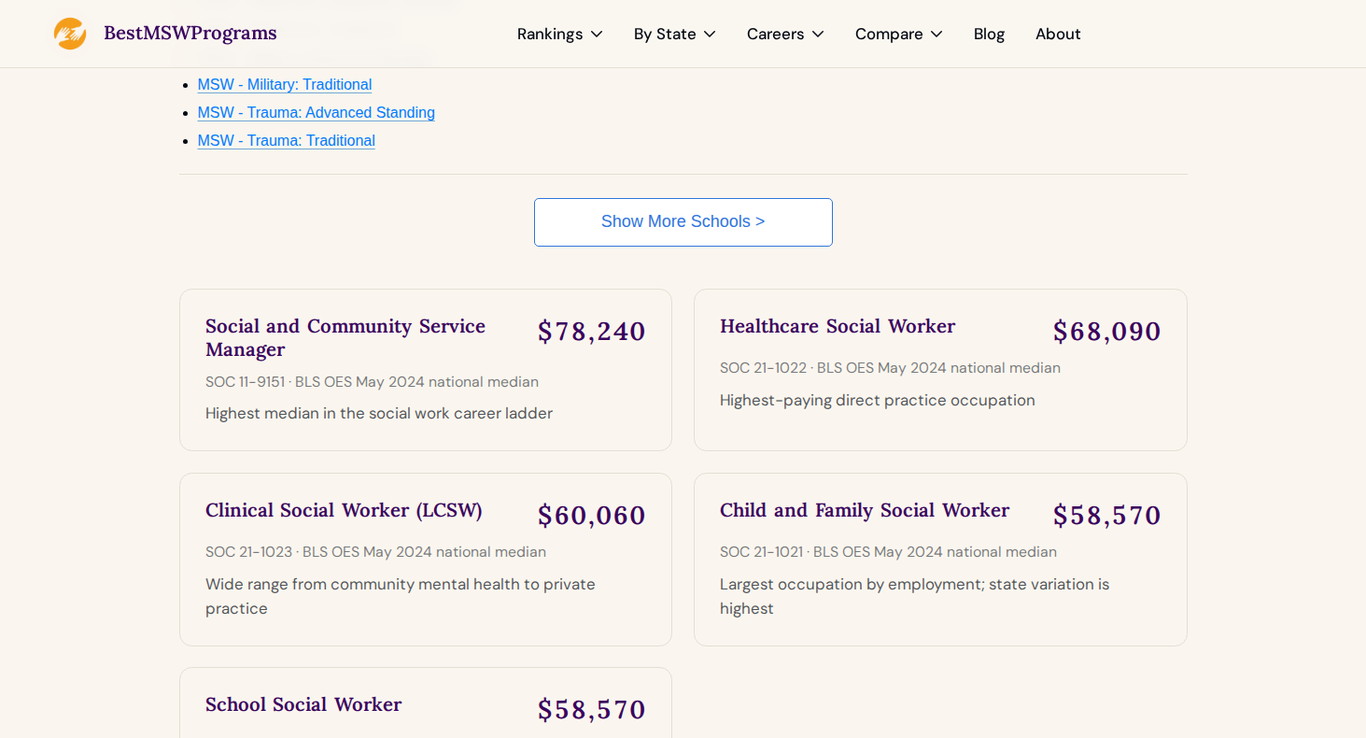The height and width of the screenshot is (738, 1366).
Task: Expand the Compare chevron arrow
Action: click(x=937, y=34)
